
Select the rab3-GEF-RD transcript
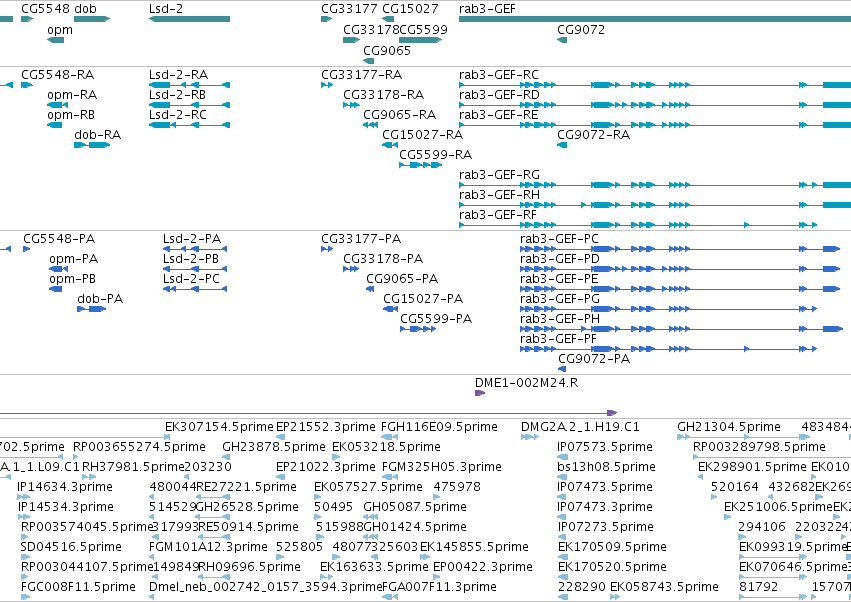[499, 94]
